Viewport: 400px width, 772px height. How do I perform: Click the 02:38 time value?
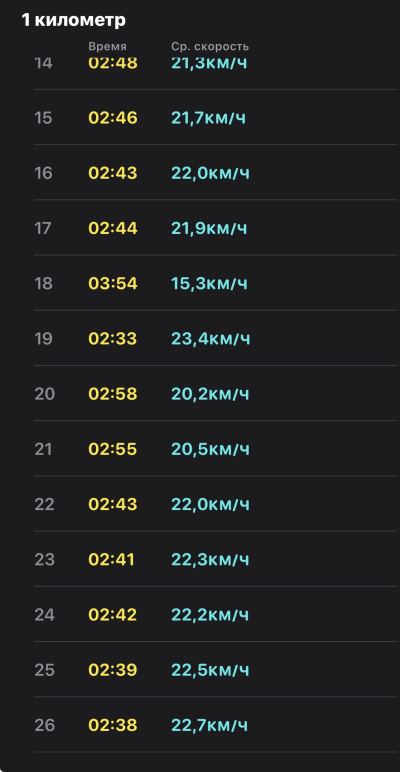click(113, 725)
